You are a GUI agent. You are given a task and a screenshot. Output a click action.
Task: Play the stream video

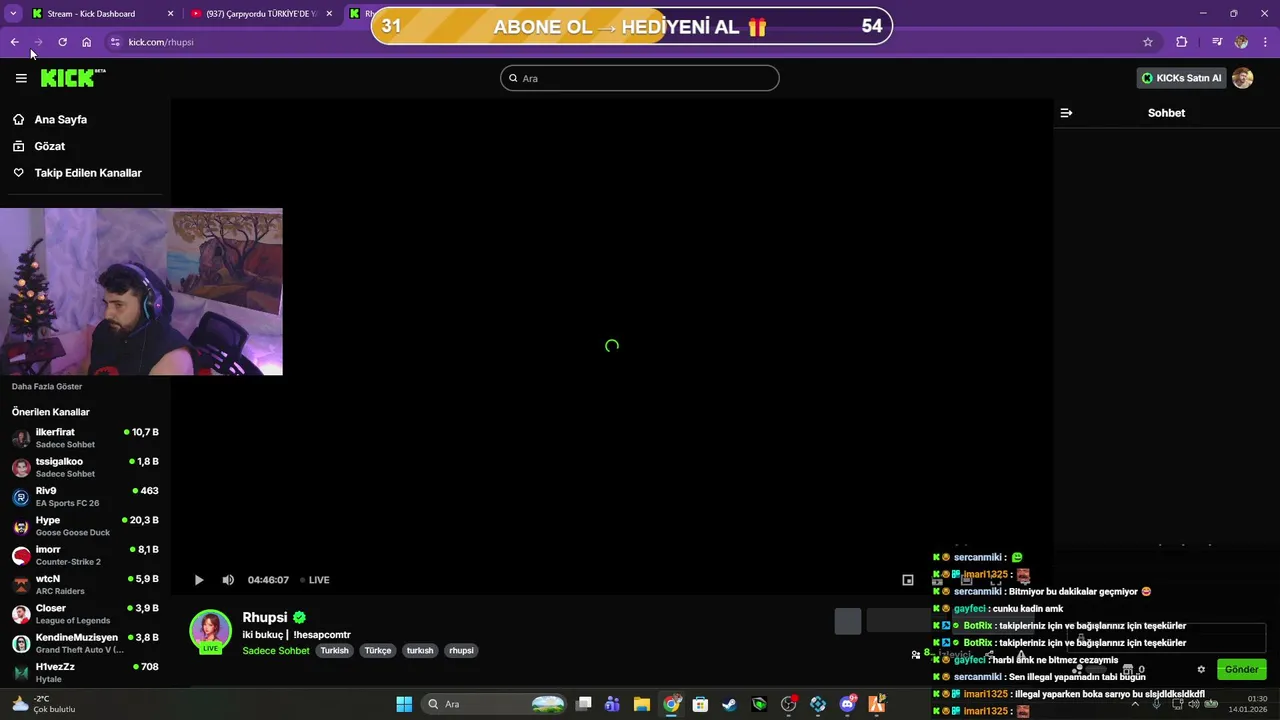point(199,580)
